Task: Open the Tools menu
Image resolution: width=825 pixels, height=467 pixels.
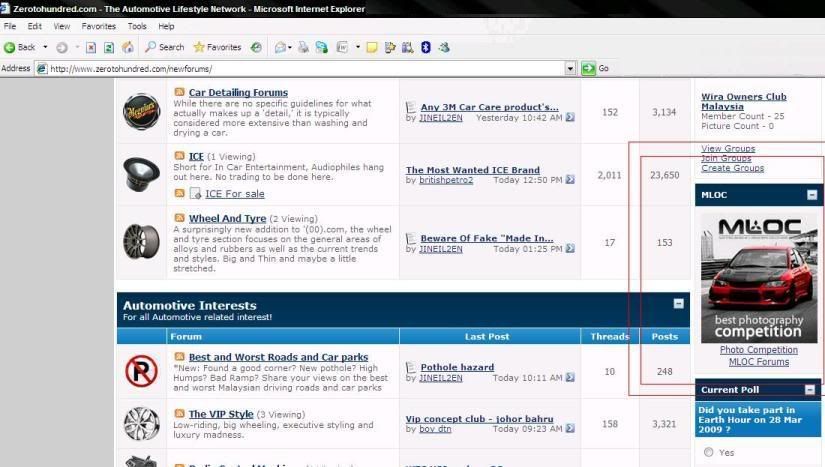Action: click(137, 26)
